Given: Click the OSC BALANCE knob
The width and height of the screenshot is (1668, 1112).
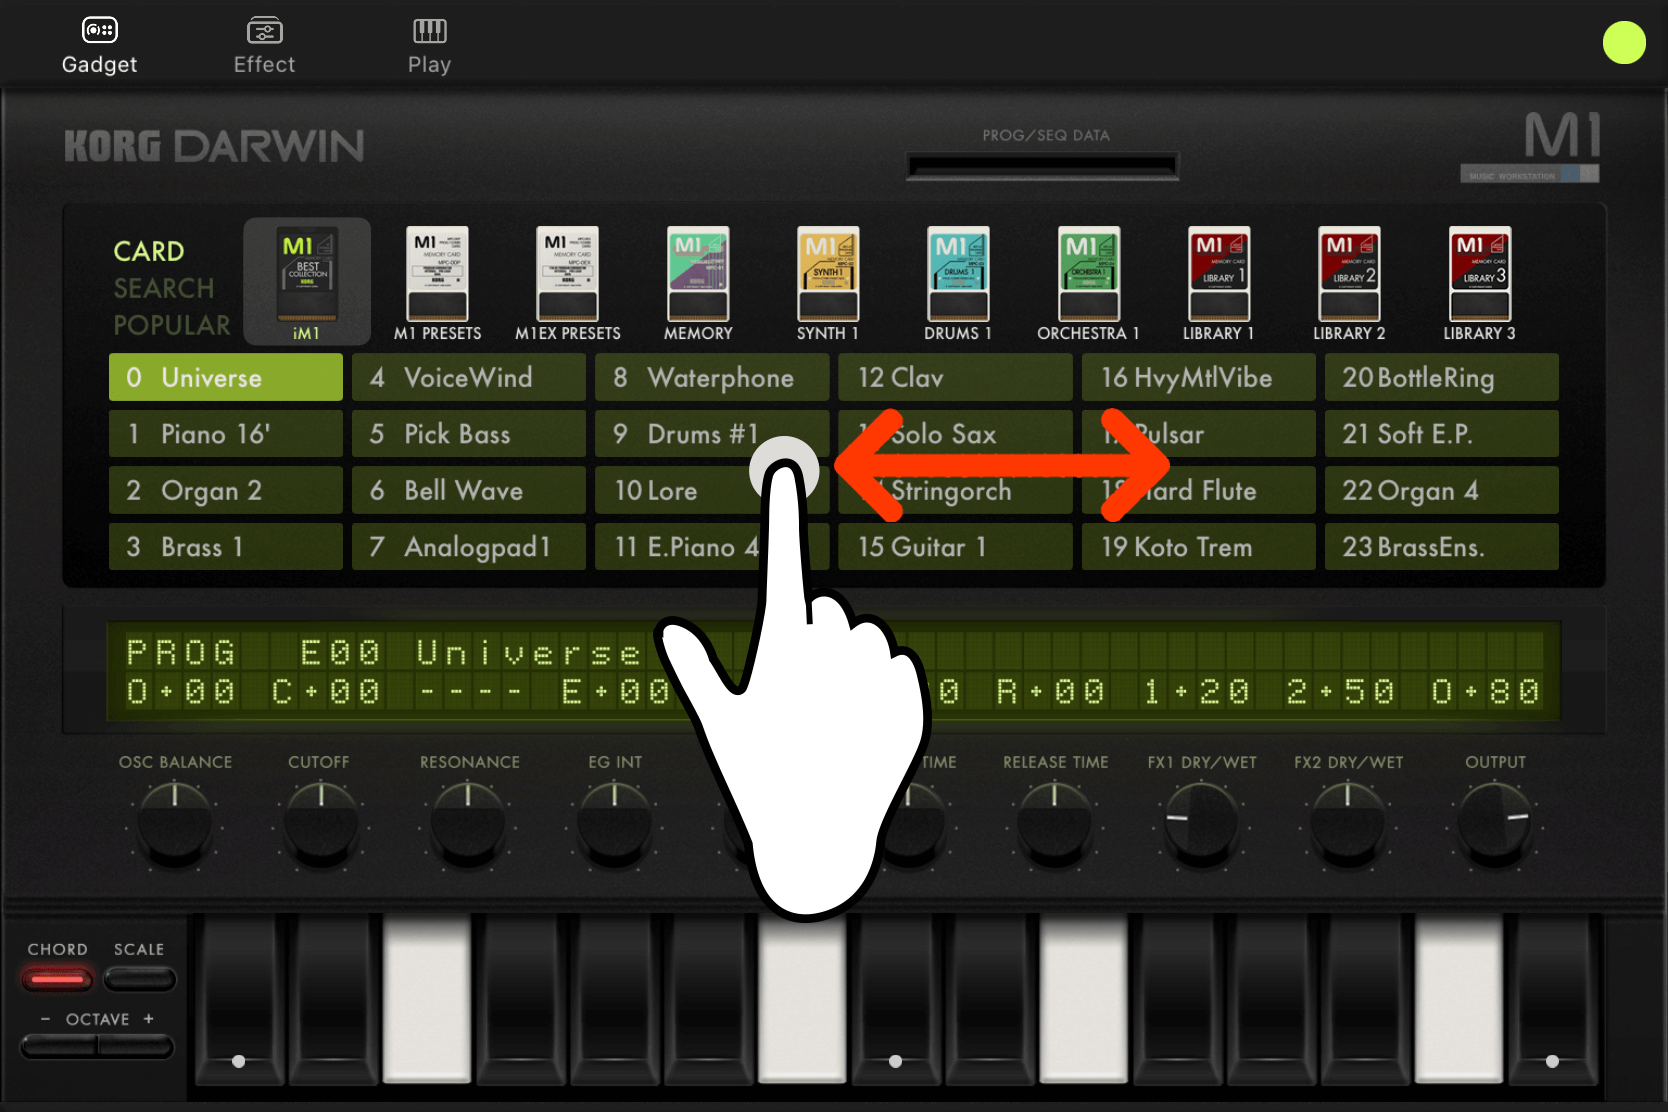Looking at the screenshot, I should point(175,824).
